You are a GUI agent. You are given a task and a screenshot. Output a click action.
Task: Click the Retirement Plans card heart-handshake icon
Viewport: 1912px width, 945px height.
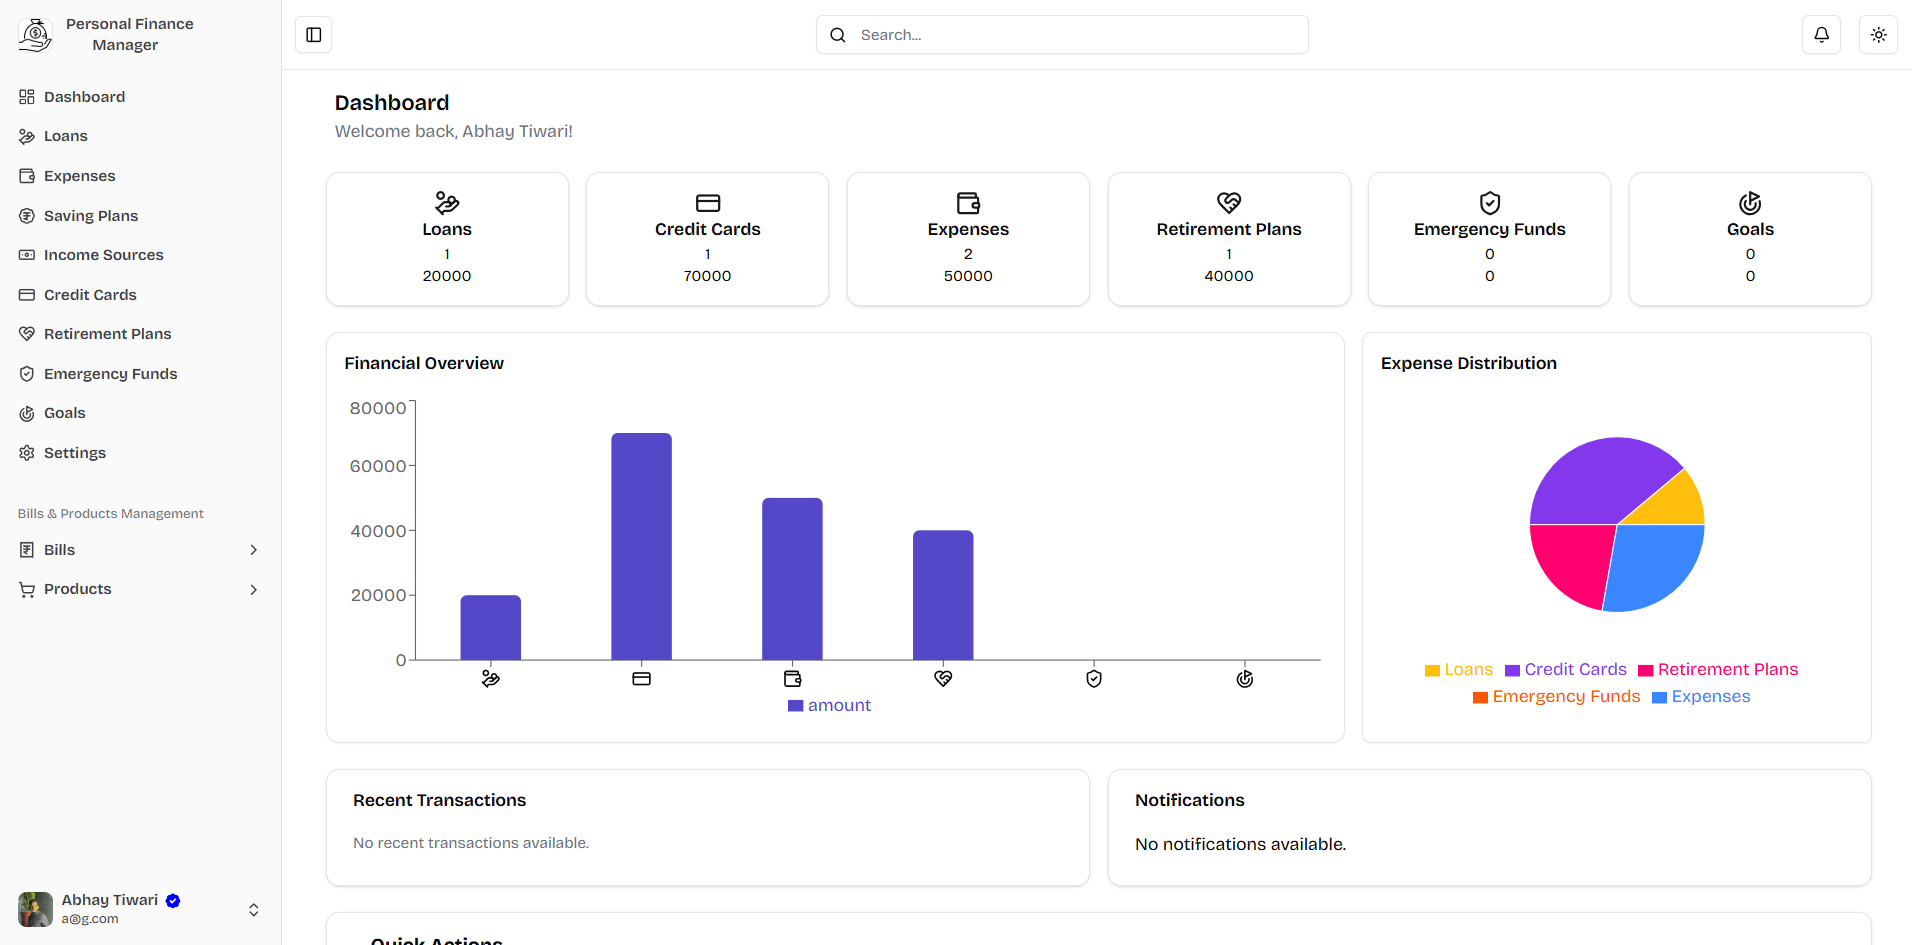pyautogui.click(x=1229, y=203)
